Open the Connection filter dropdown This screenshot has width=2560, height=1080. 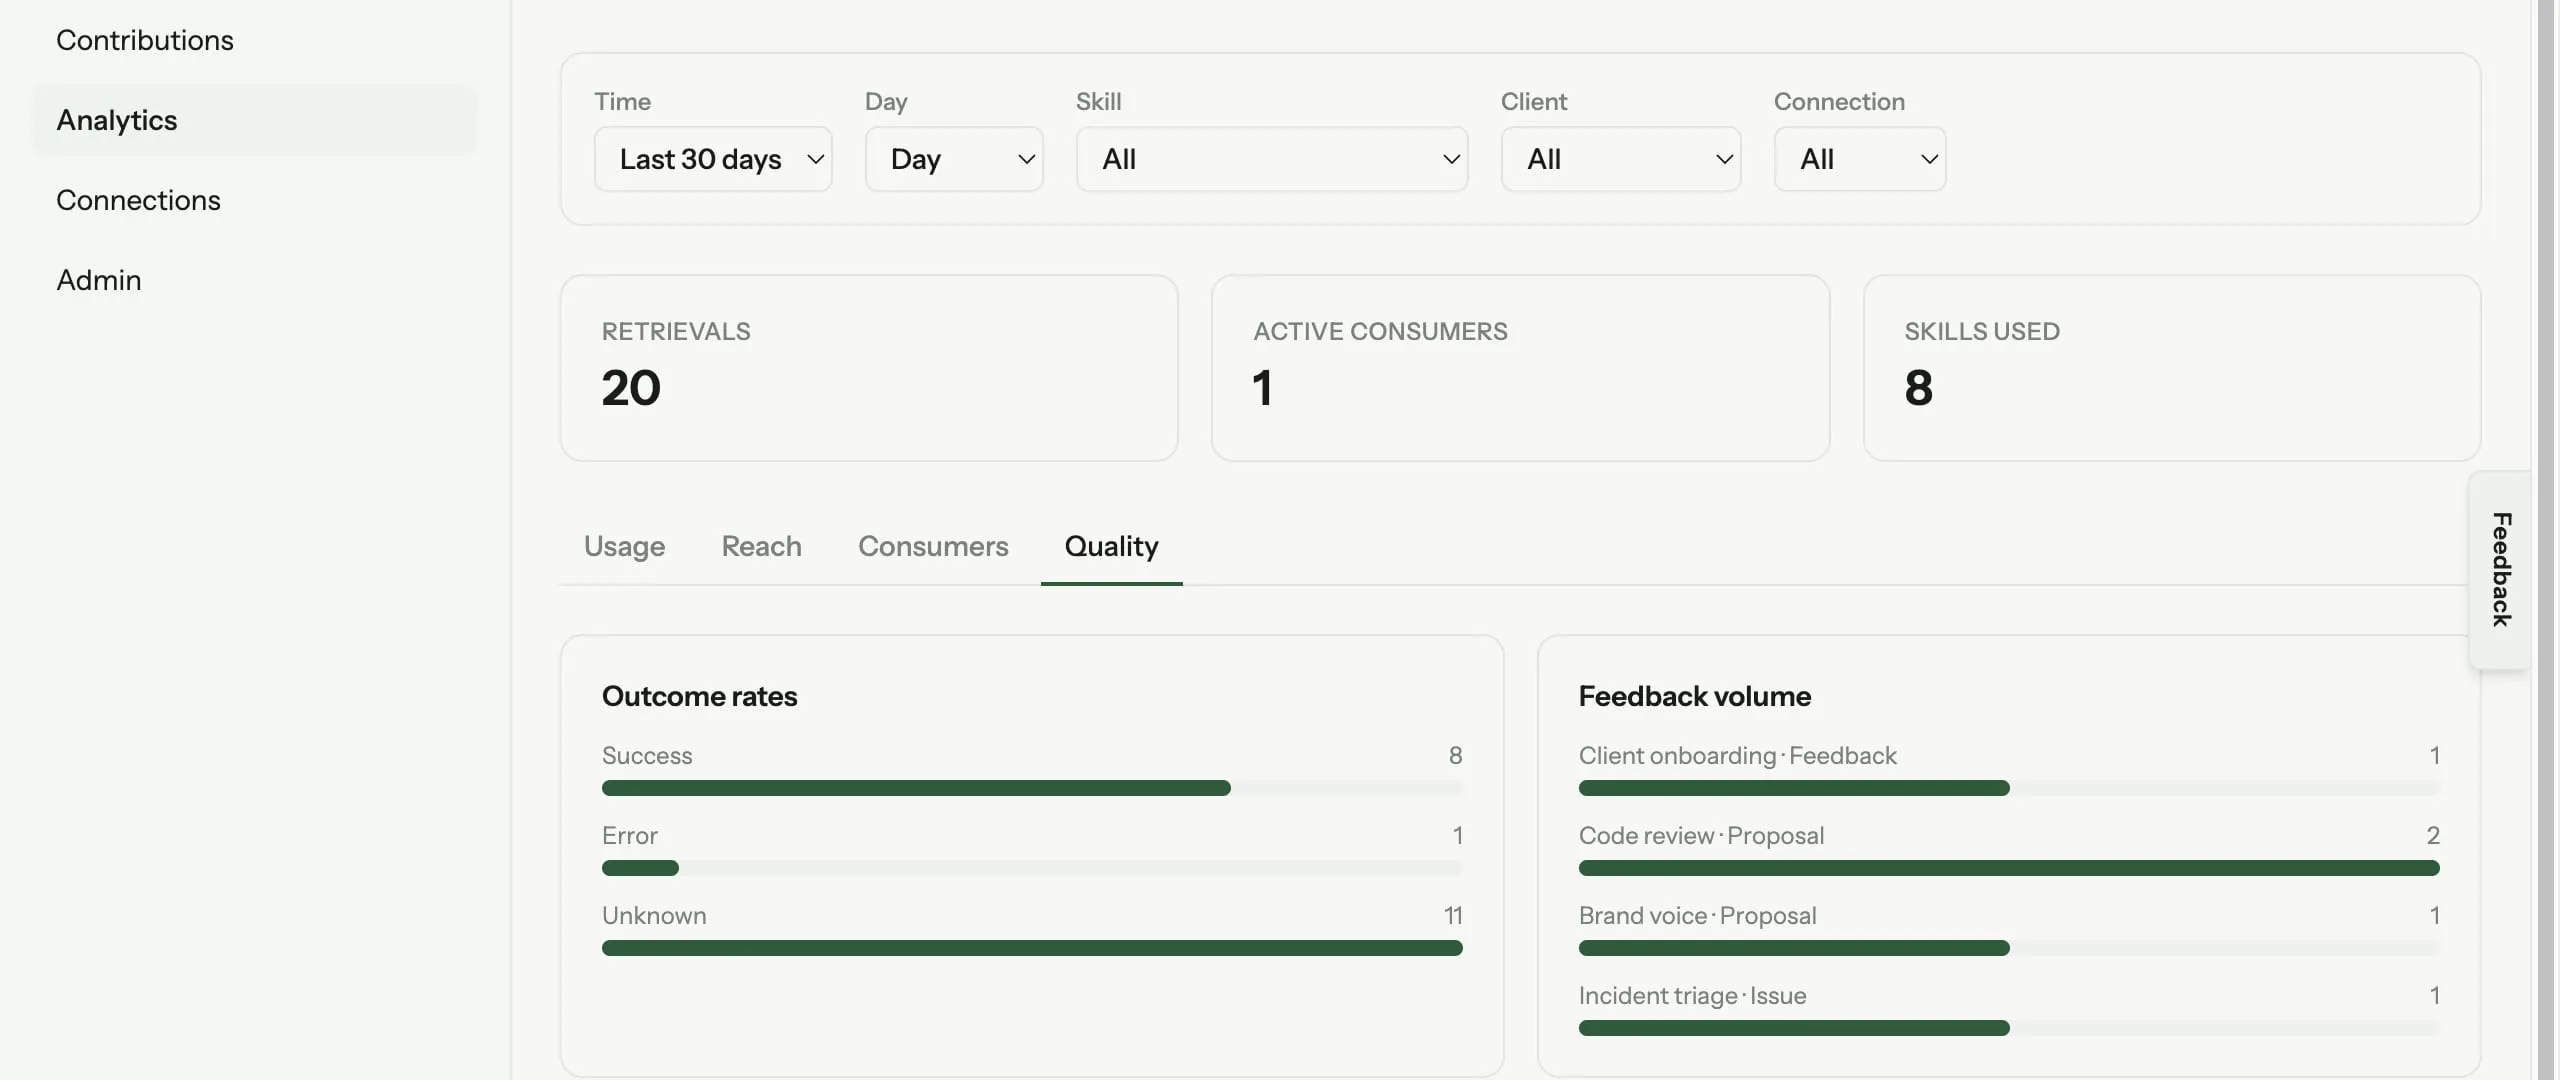click(x=1860, y=159)
